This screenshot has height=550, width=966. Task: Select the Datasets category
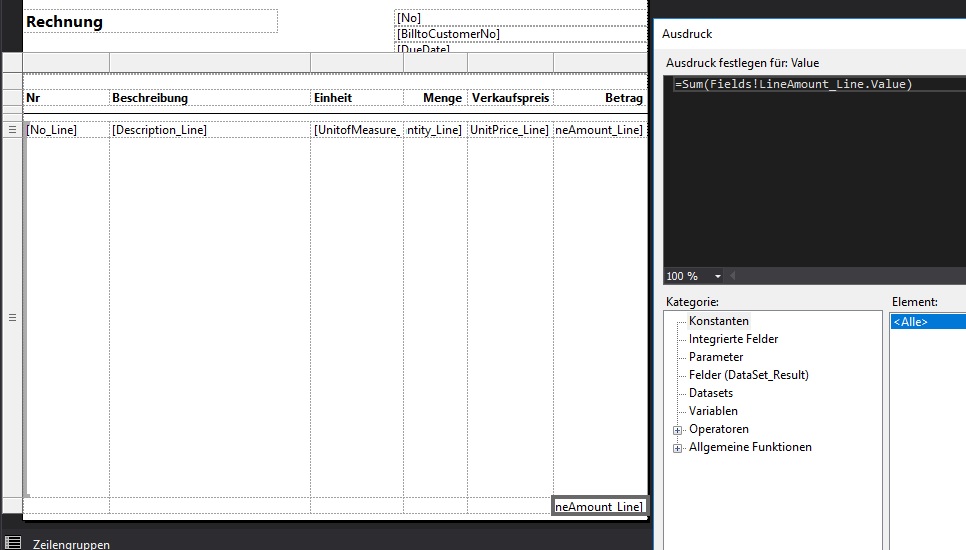[x=710, y=392]
